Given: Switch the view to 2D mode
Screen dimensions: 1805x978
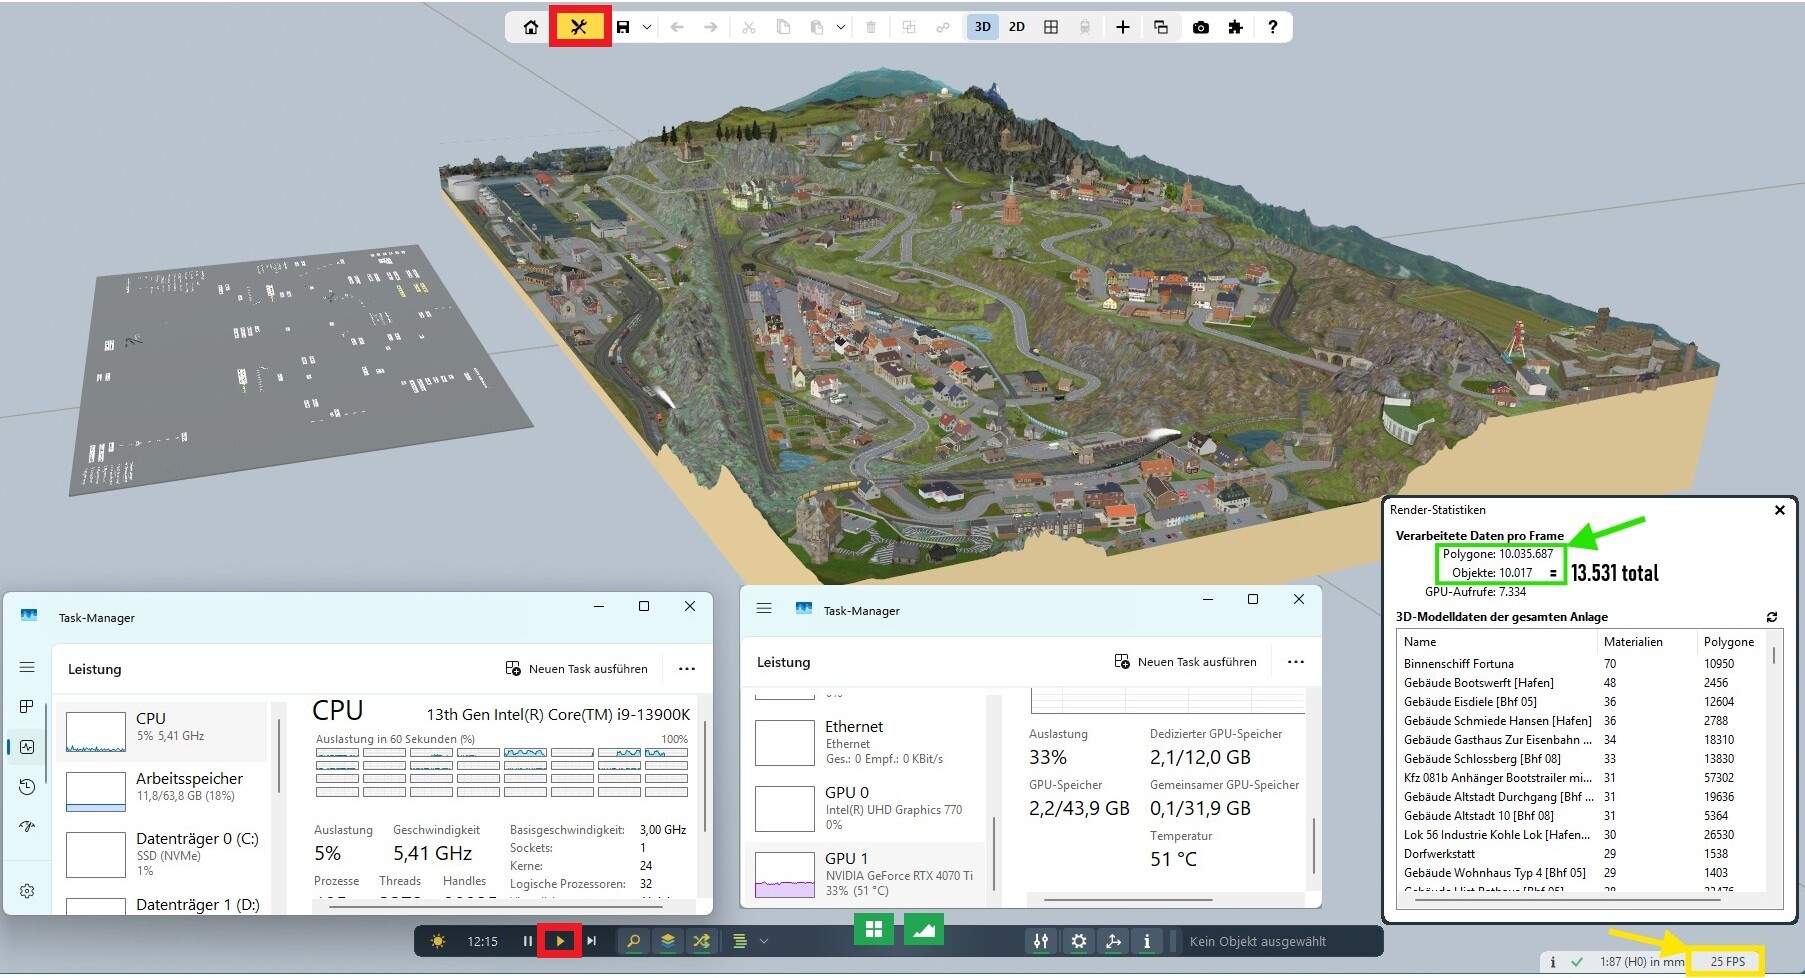Looking at the screenshot, I should point(1016,27).
